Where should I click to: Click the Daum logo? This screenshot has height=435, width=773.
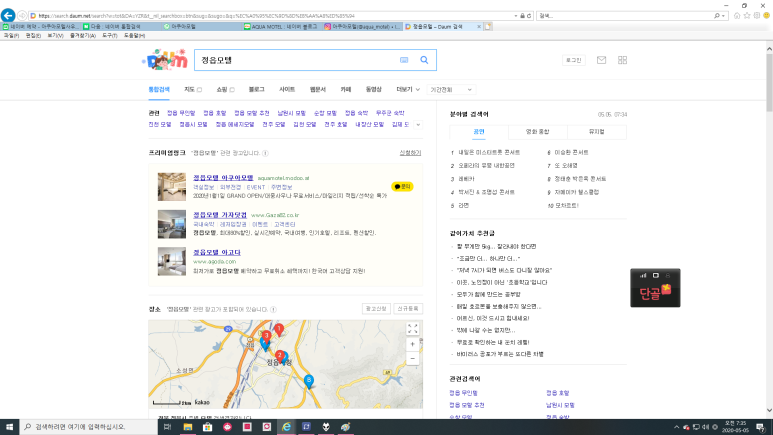coord(165,60)
